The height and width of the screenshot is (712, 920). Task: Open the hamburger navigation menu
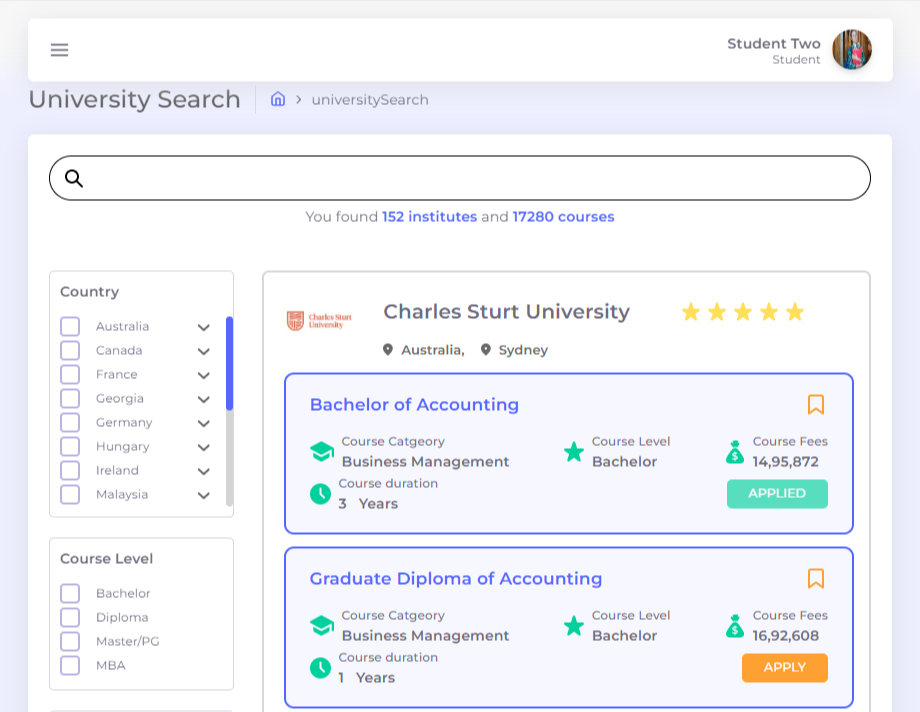point(59,50)
